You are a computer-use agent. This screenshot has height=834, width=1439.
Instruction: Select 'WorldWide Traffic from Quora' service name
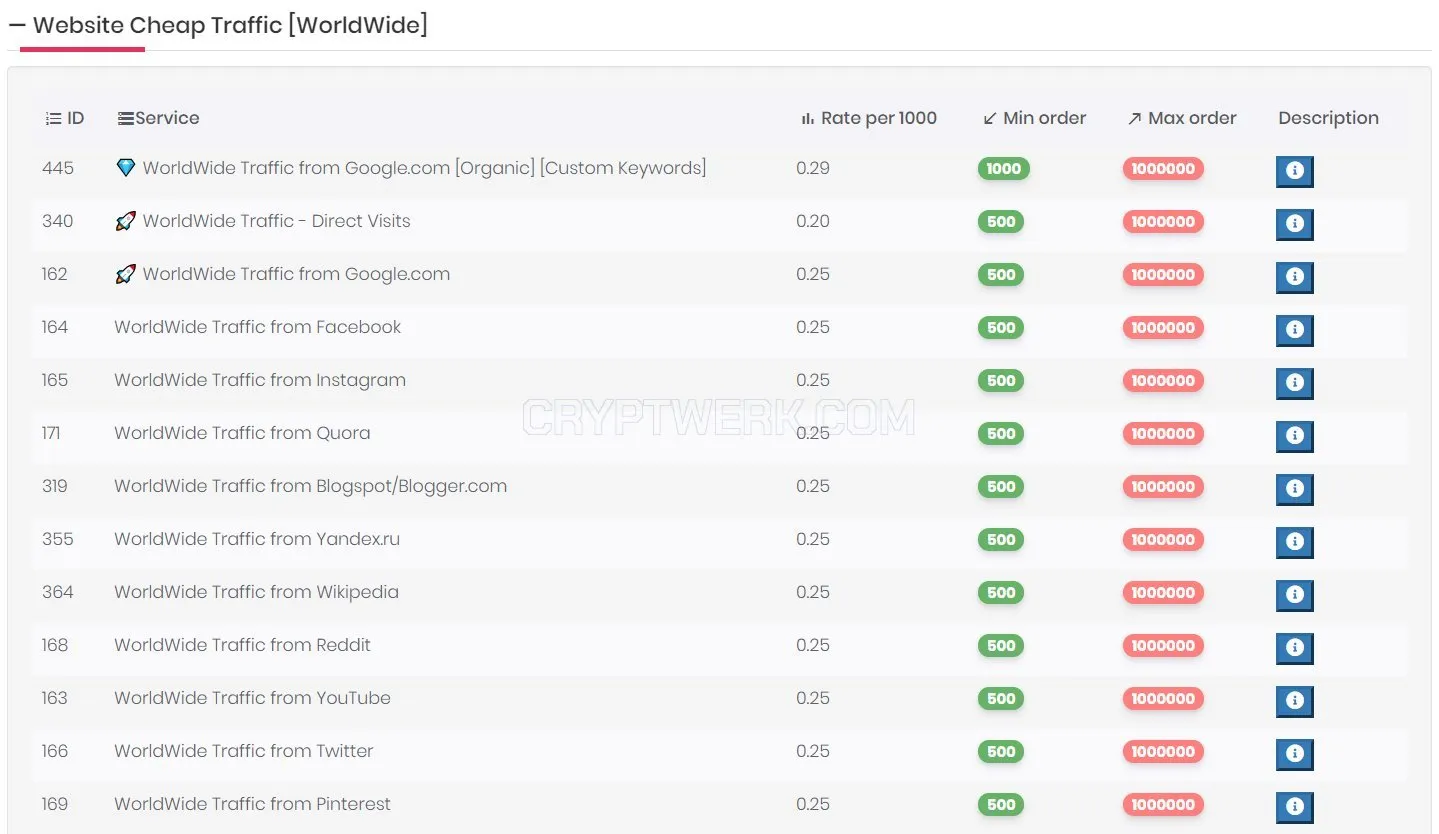242,433
